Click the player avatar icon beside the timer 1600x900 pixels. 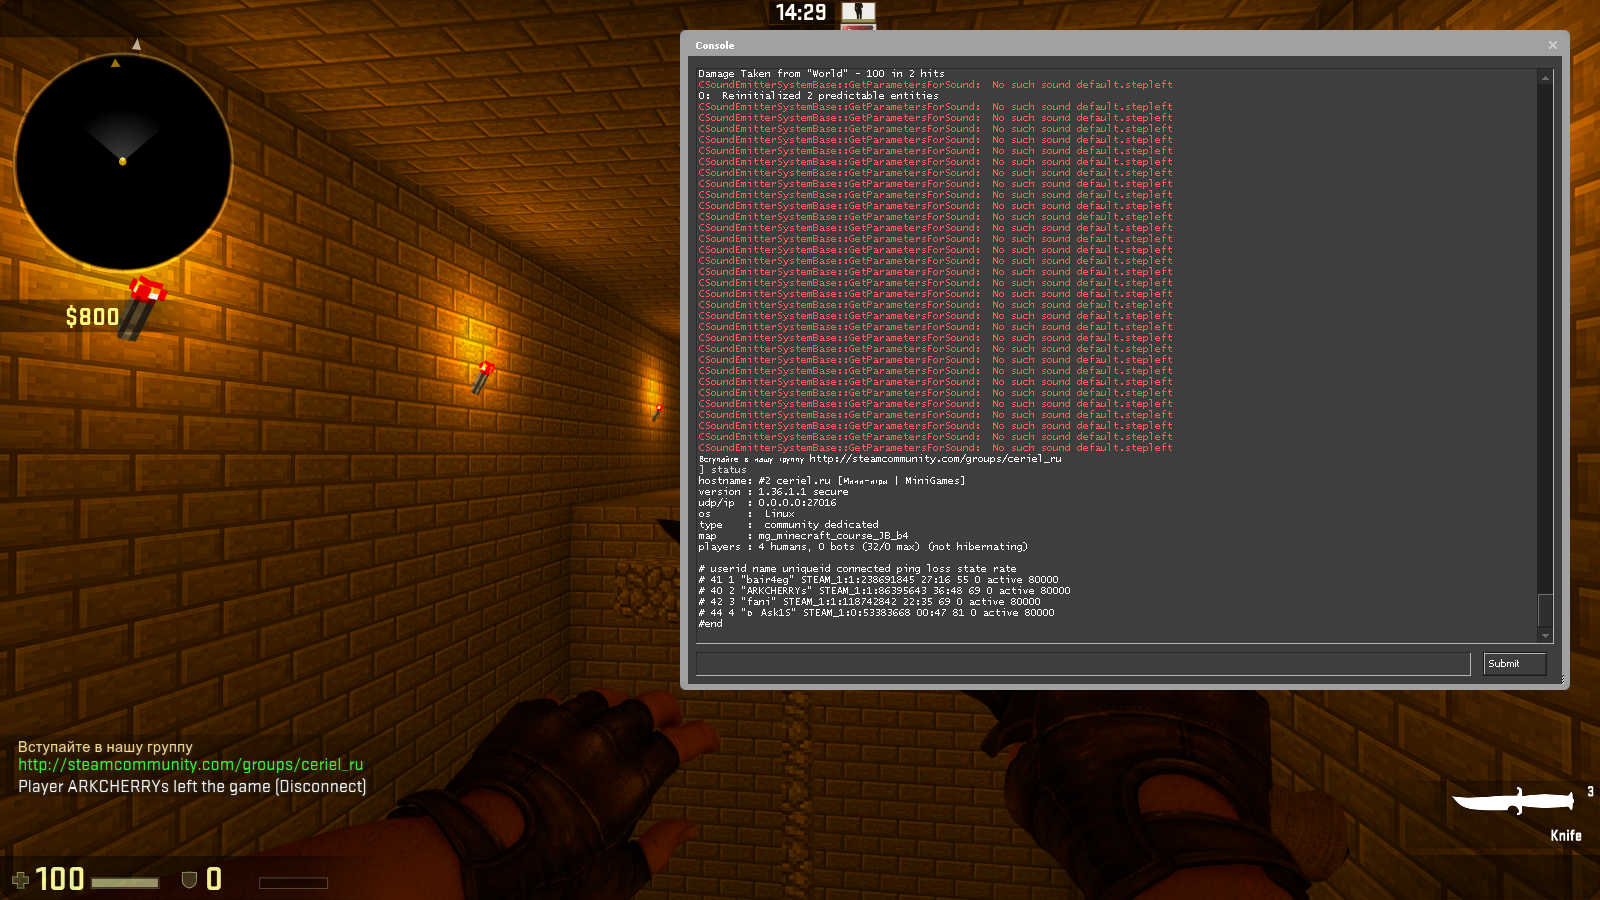pos(858,12)
